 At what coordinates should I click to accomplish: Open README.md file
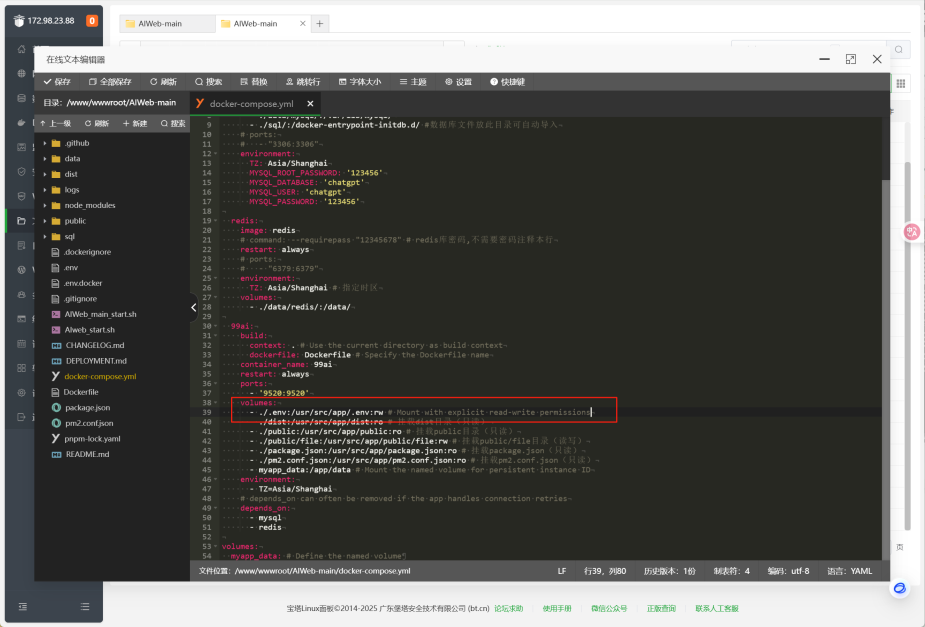(87, 454)
